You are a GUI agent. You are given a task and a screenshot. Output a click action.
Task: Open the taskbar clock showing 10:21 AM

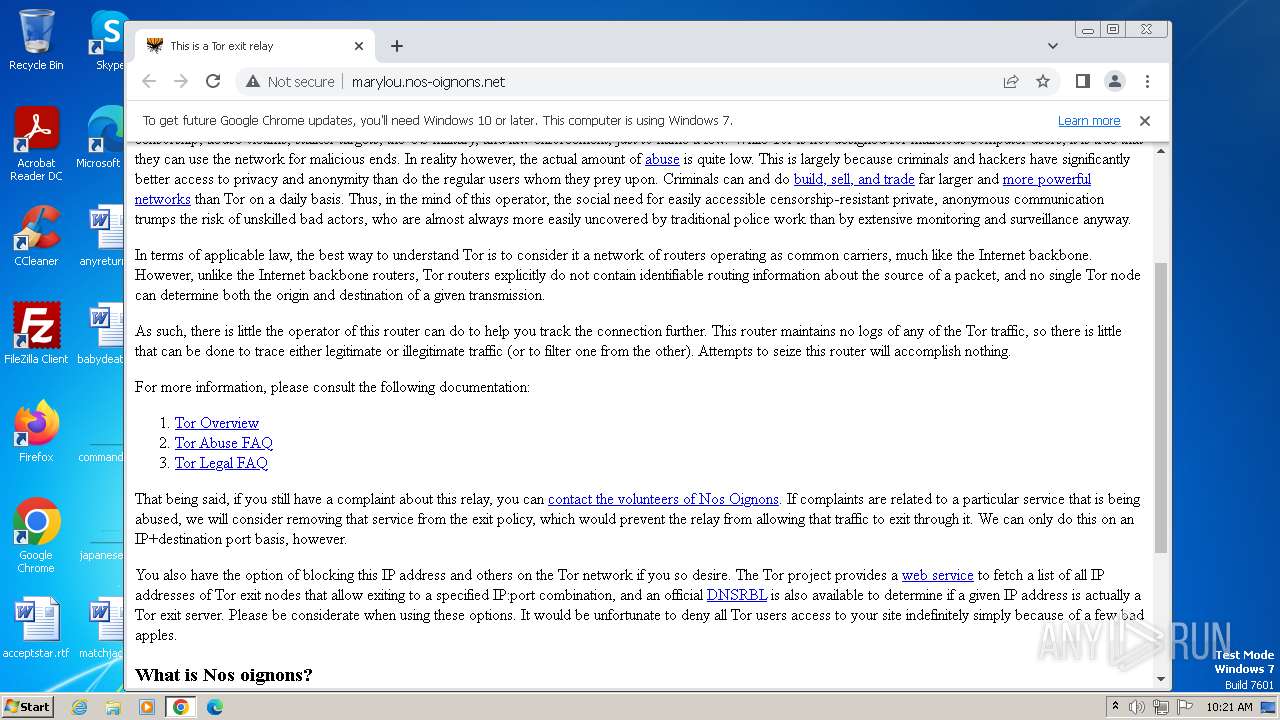point(1230,707)
